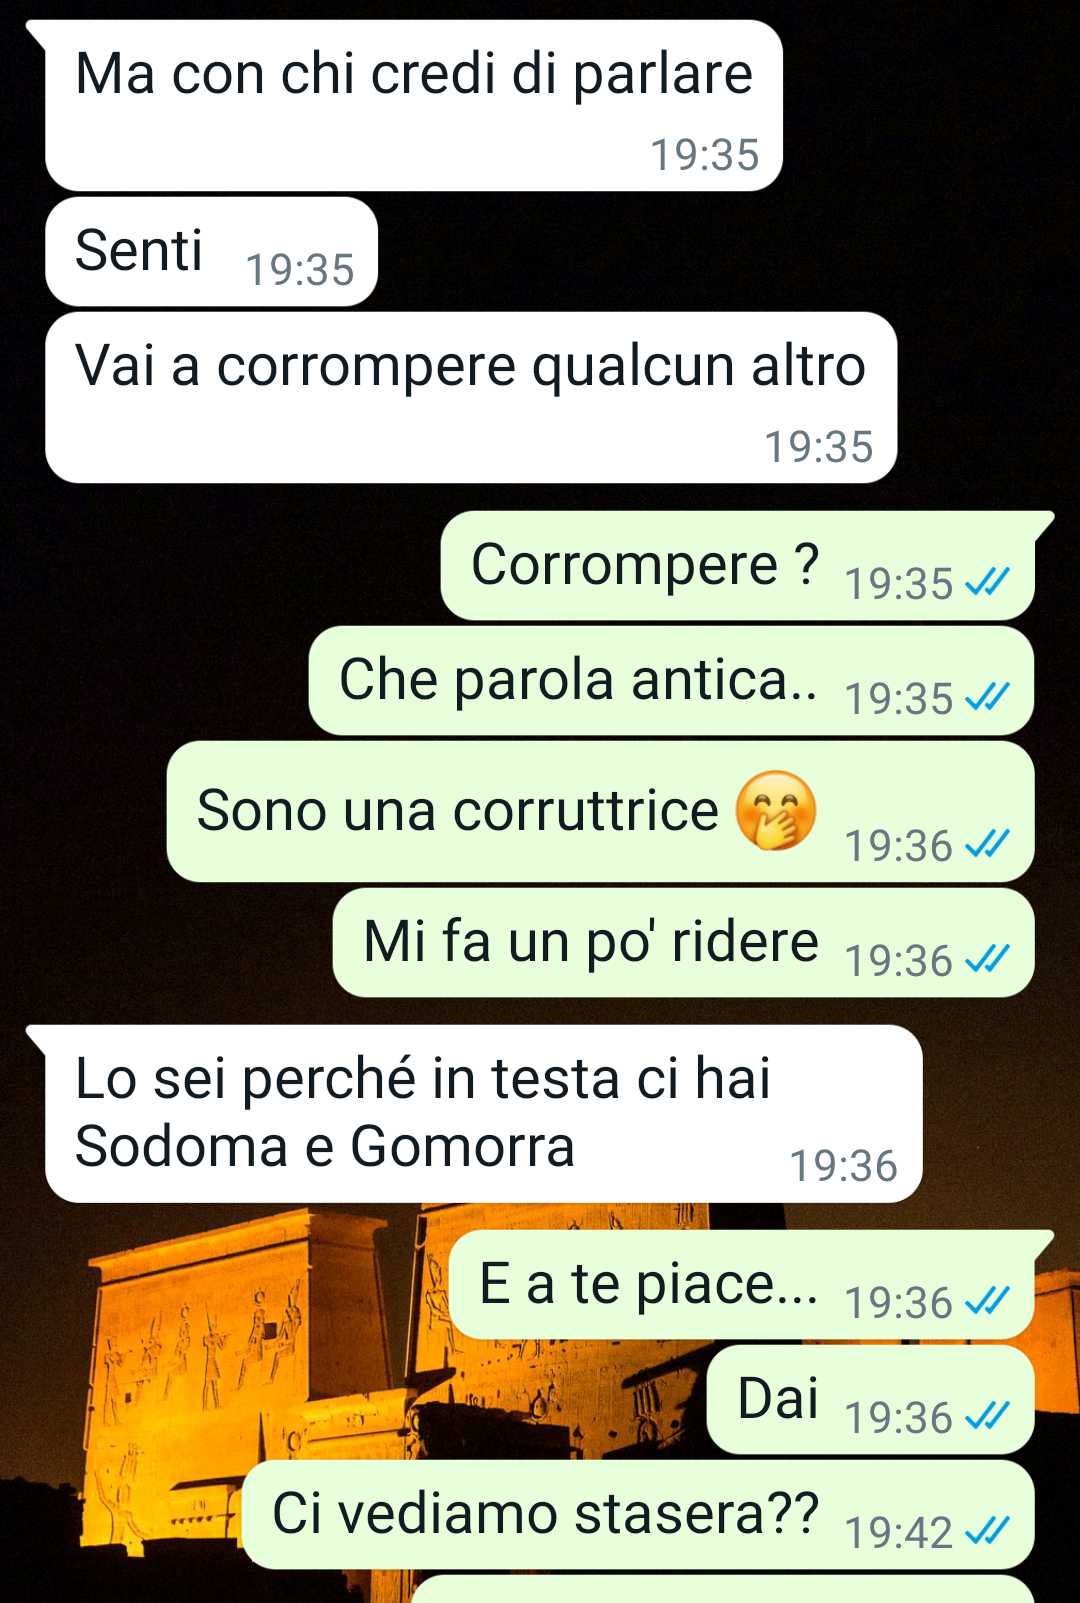
Task: Tap the double-check on the 'Dai' message
Action: (x=987, y=1416)
